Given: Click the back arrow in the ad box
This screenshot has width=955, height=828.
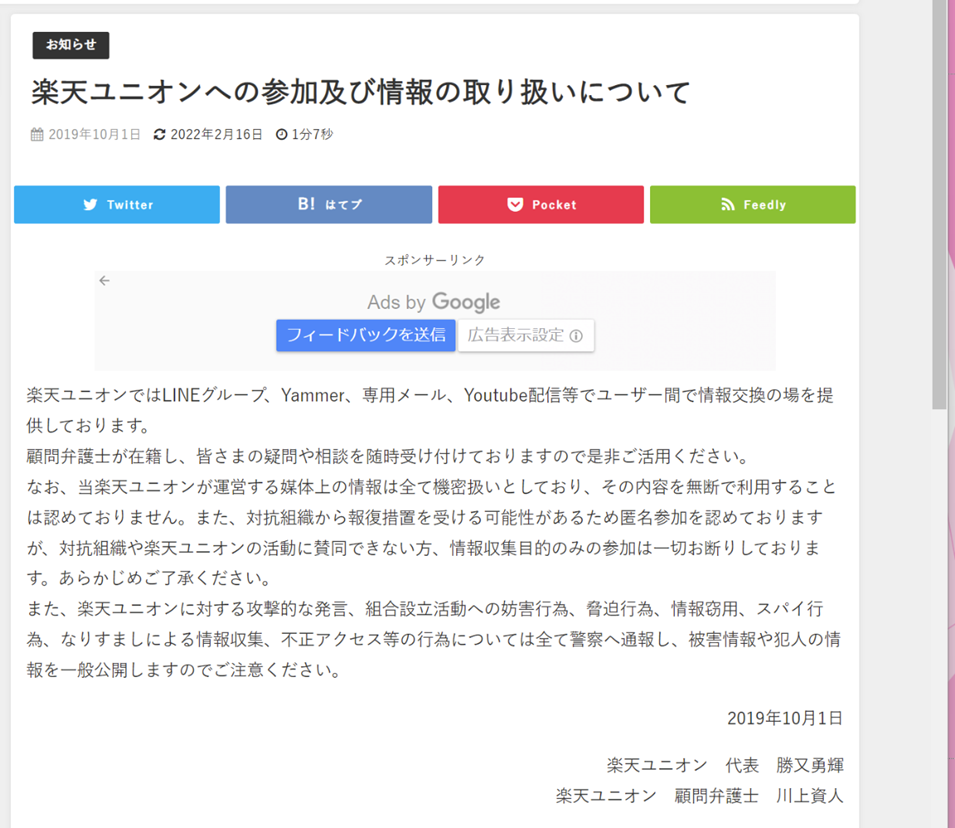Looking at the screenshot, I should click(x=105, y=280).
